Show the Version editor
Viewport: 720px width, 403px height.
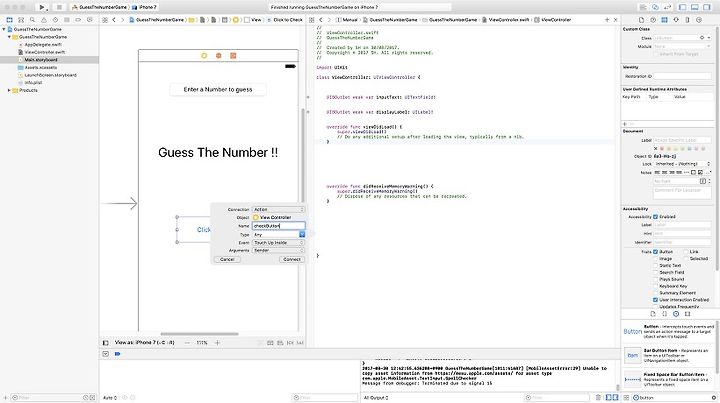(x=668, y=7)
